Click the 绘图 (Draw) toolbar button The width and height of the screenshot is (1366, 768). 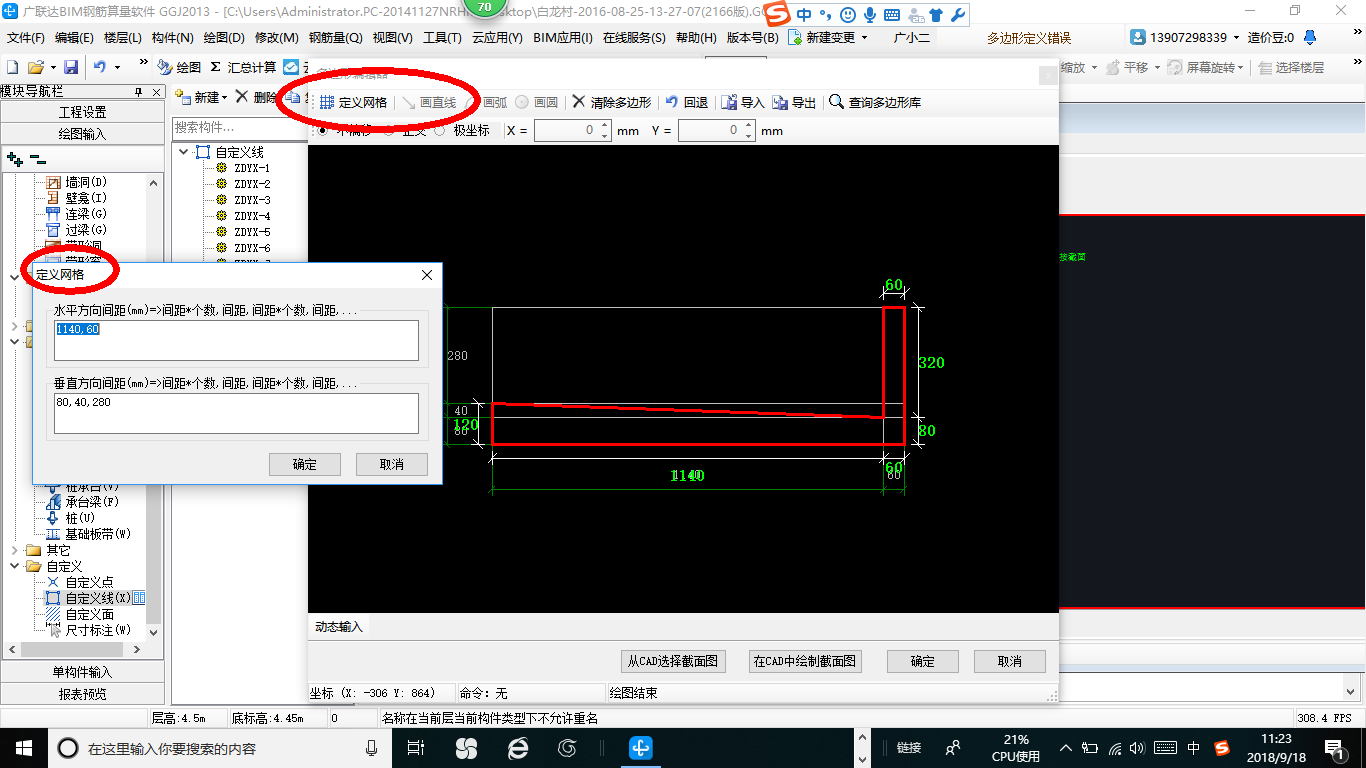(x=180, y=67)
